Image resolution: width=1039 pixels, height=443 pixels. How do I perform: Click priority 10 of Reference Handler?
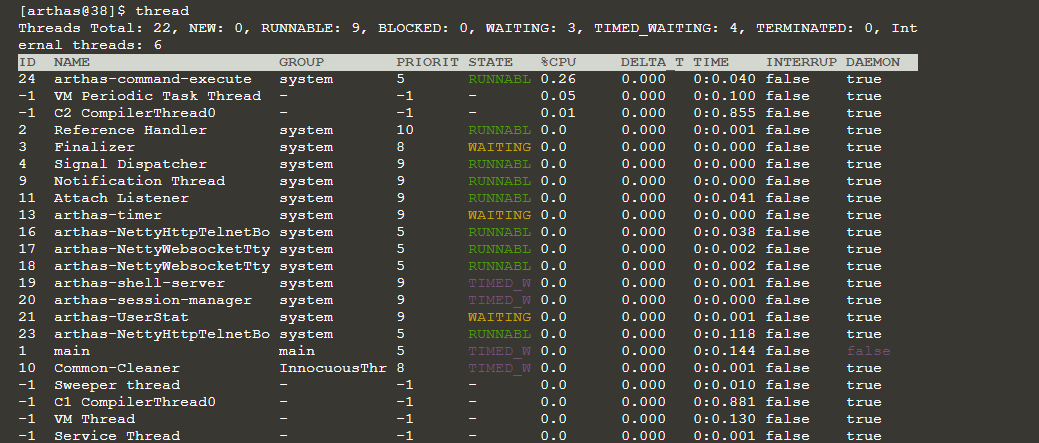[404, 130]
